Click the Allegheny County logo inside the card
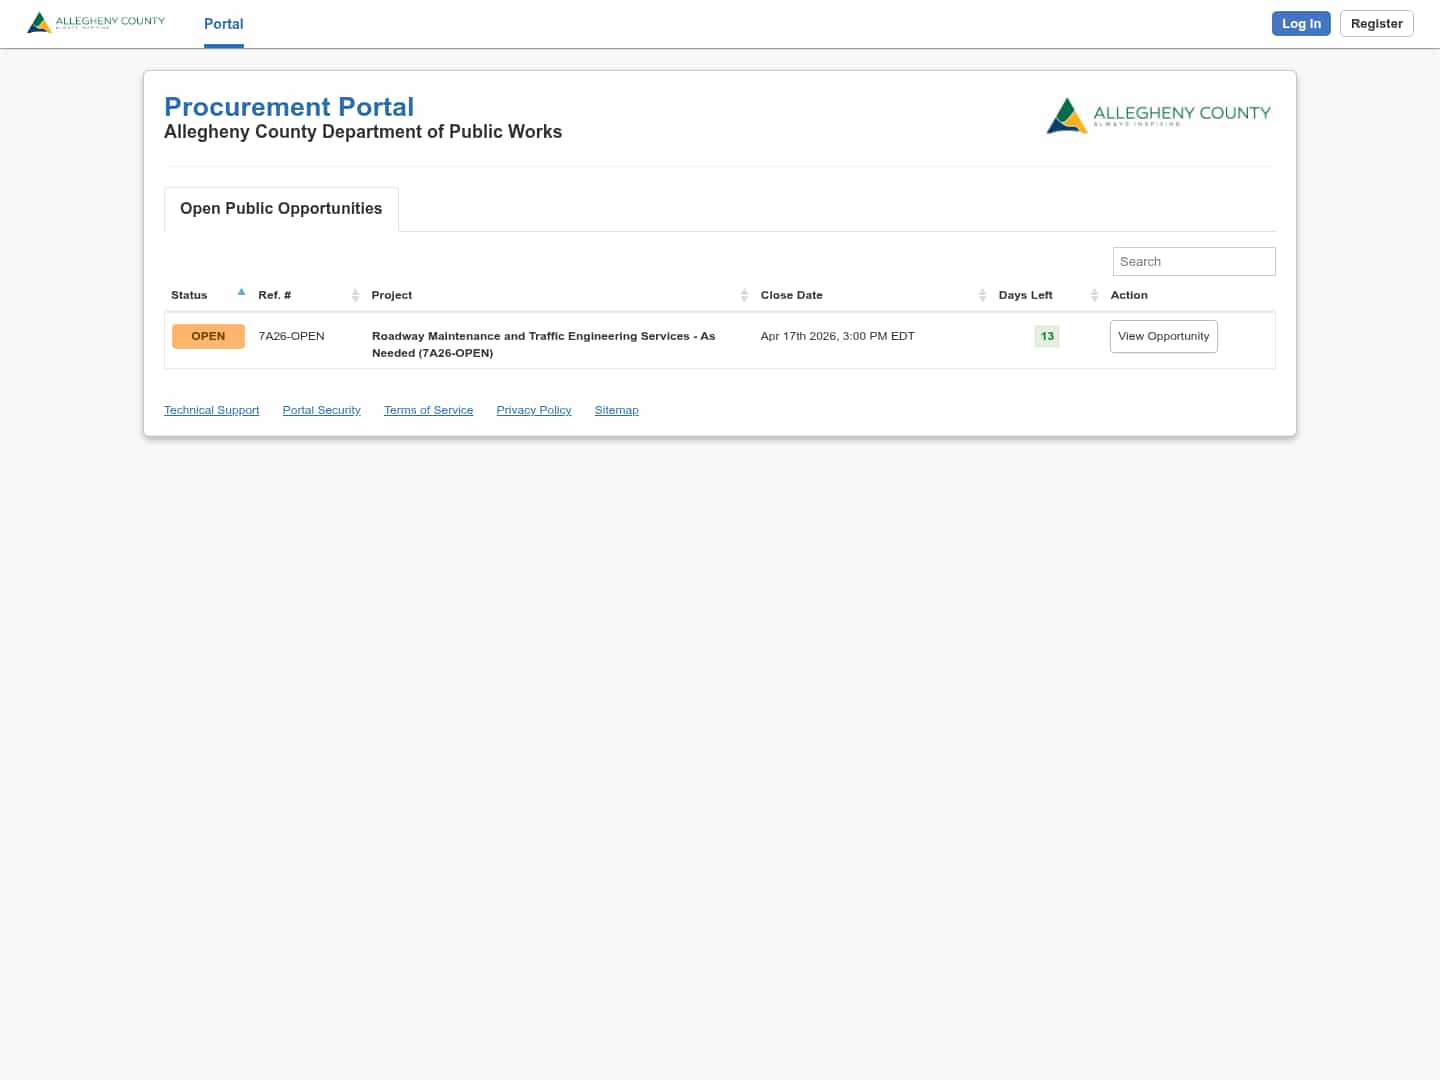1440x1080 pixels. [1159, 115]
